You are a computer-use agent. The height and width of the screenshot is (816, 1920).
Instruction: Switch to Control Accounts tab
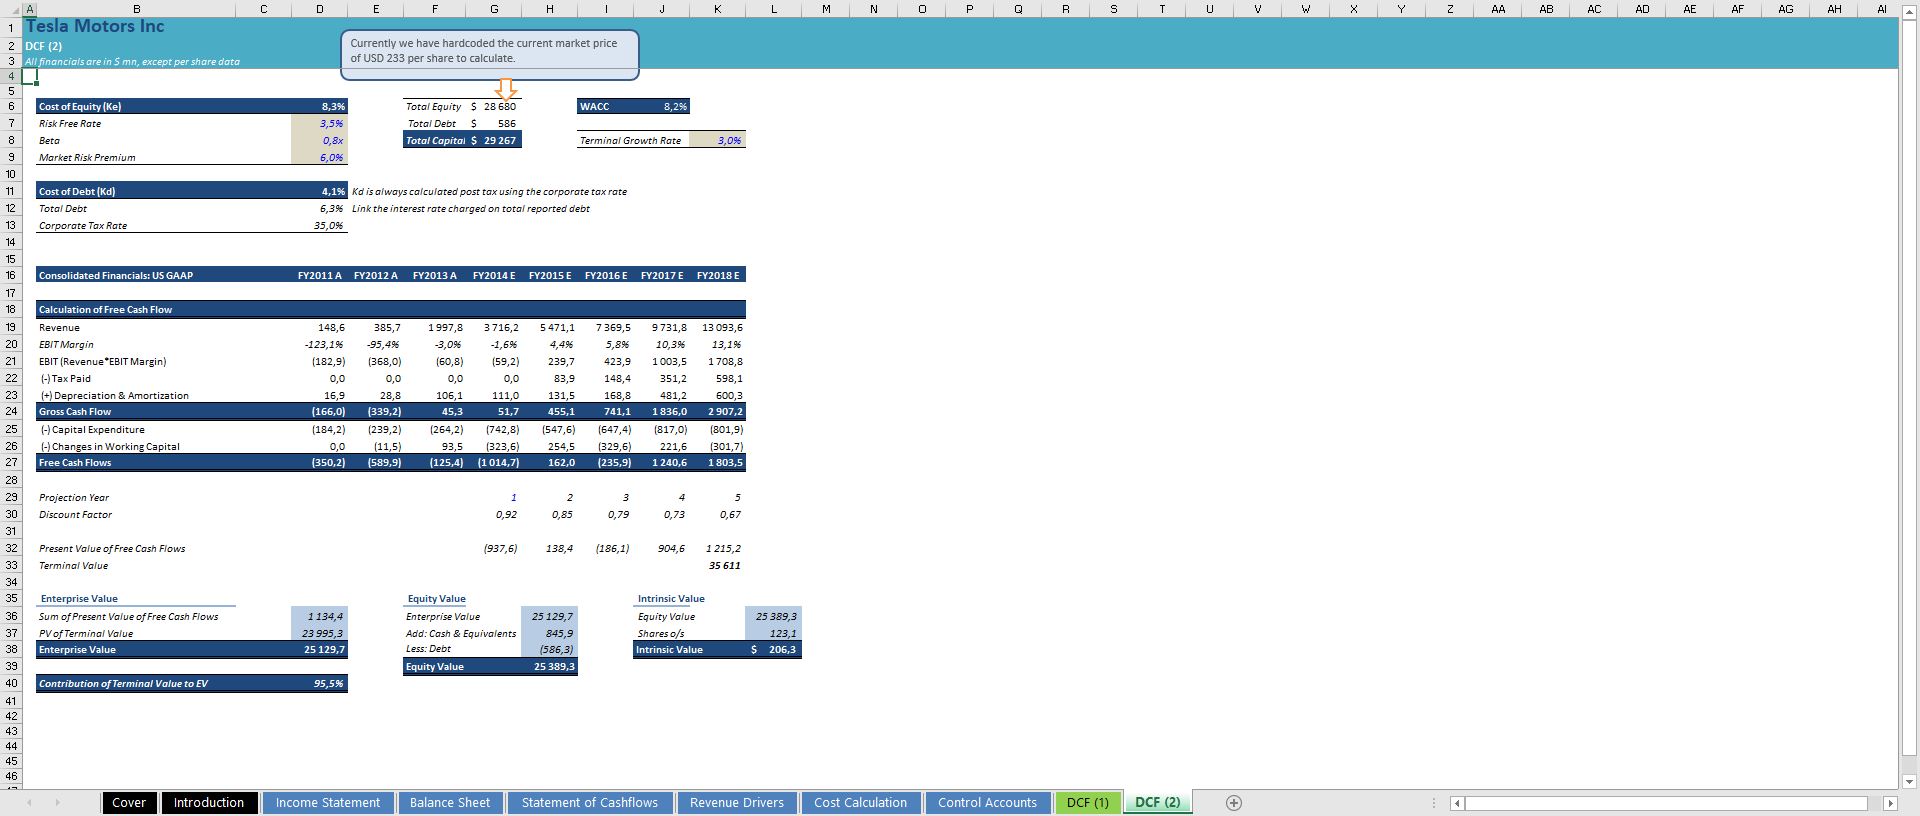pyautogui.click(x=987, y=803)
